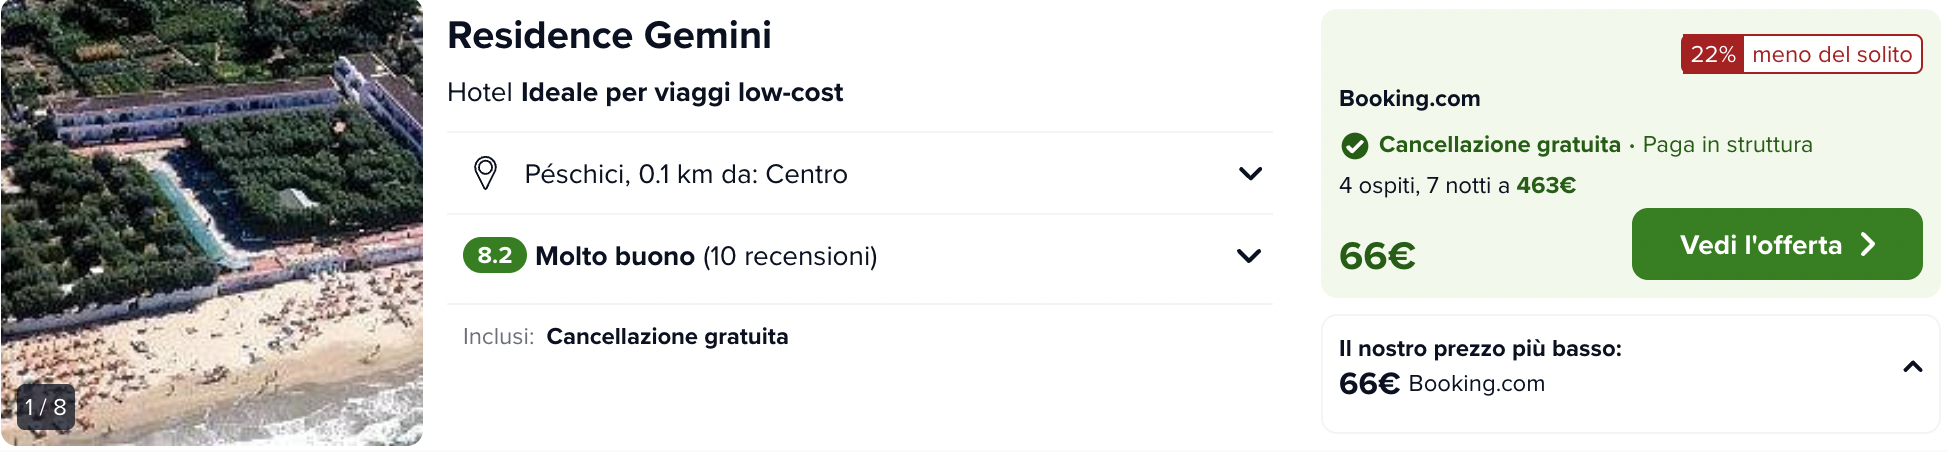Open the Residence Gemini hotel title
The image size is (1948, 452).
pyautogui.click(x=609, y=36)
